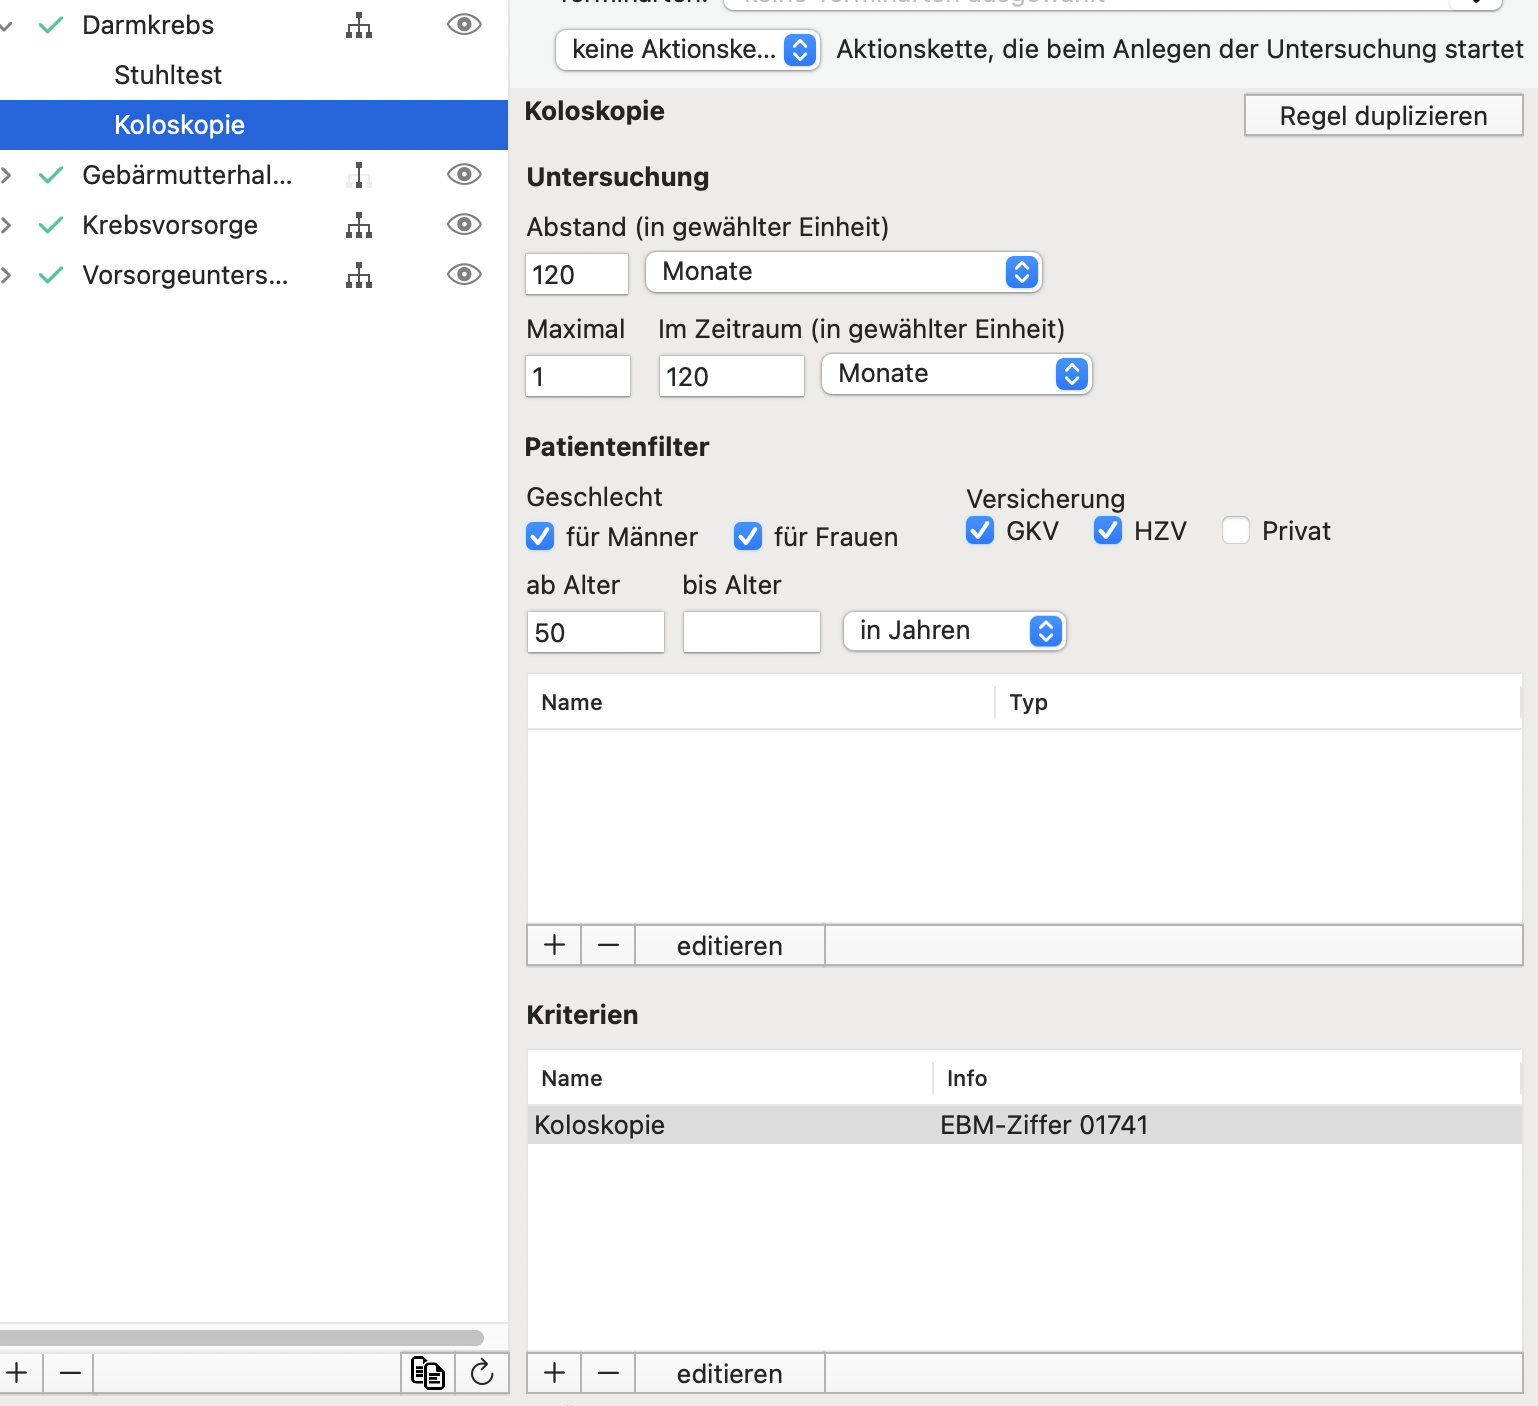The height and width of the screenshot is (1406, 1538).
Task: Open the 'in Jahren' age unit dropdown
Action: 955,631
